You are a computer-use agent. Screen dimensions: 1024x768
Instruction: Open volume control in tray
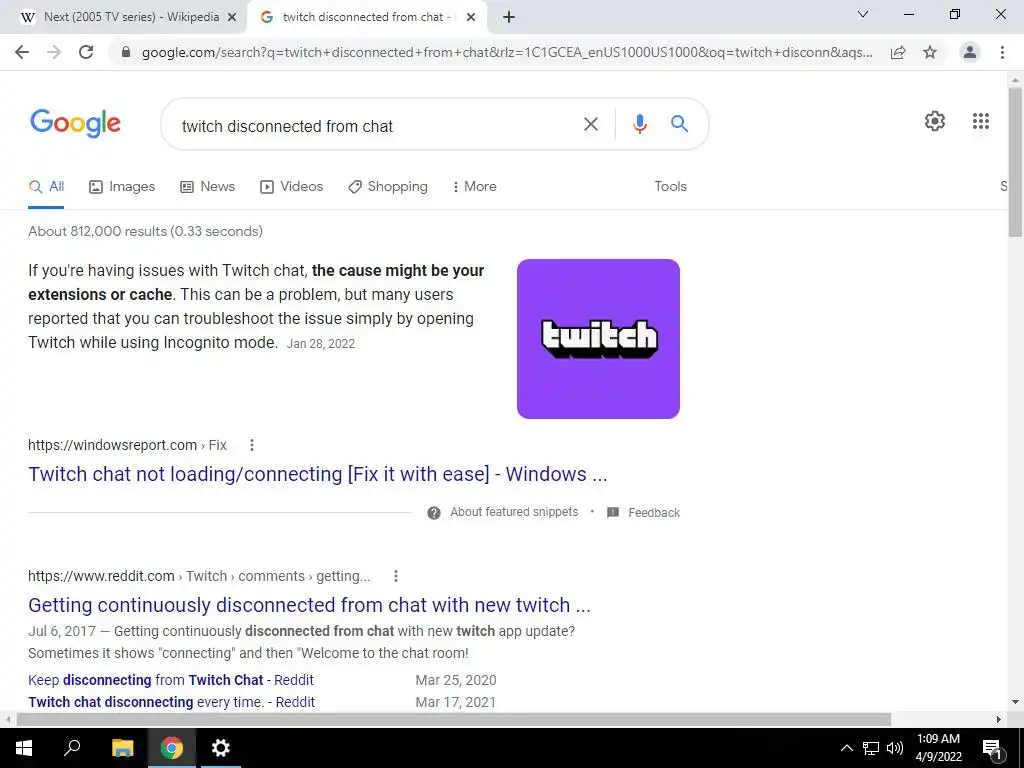[895, 748]
